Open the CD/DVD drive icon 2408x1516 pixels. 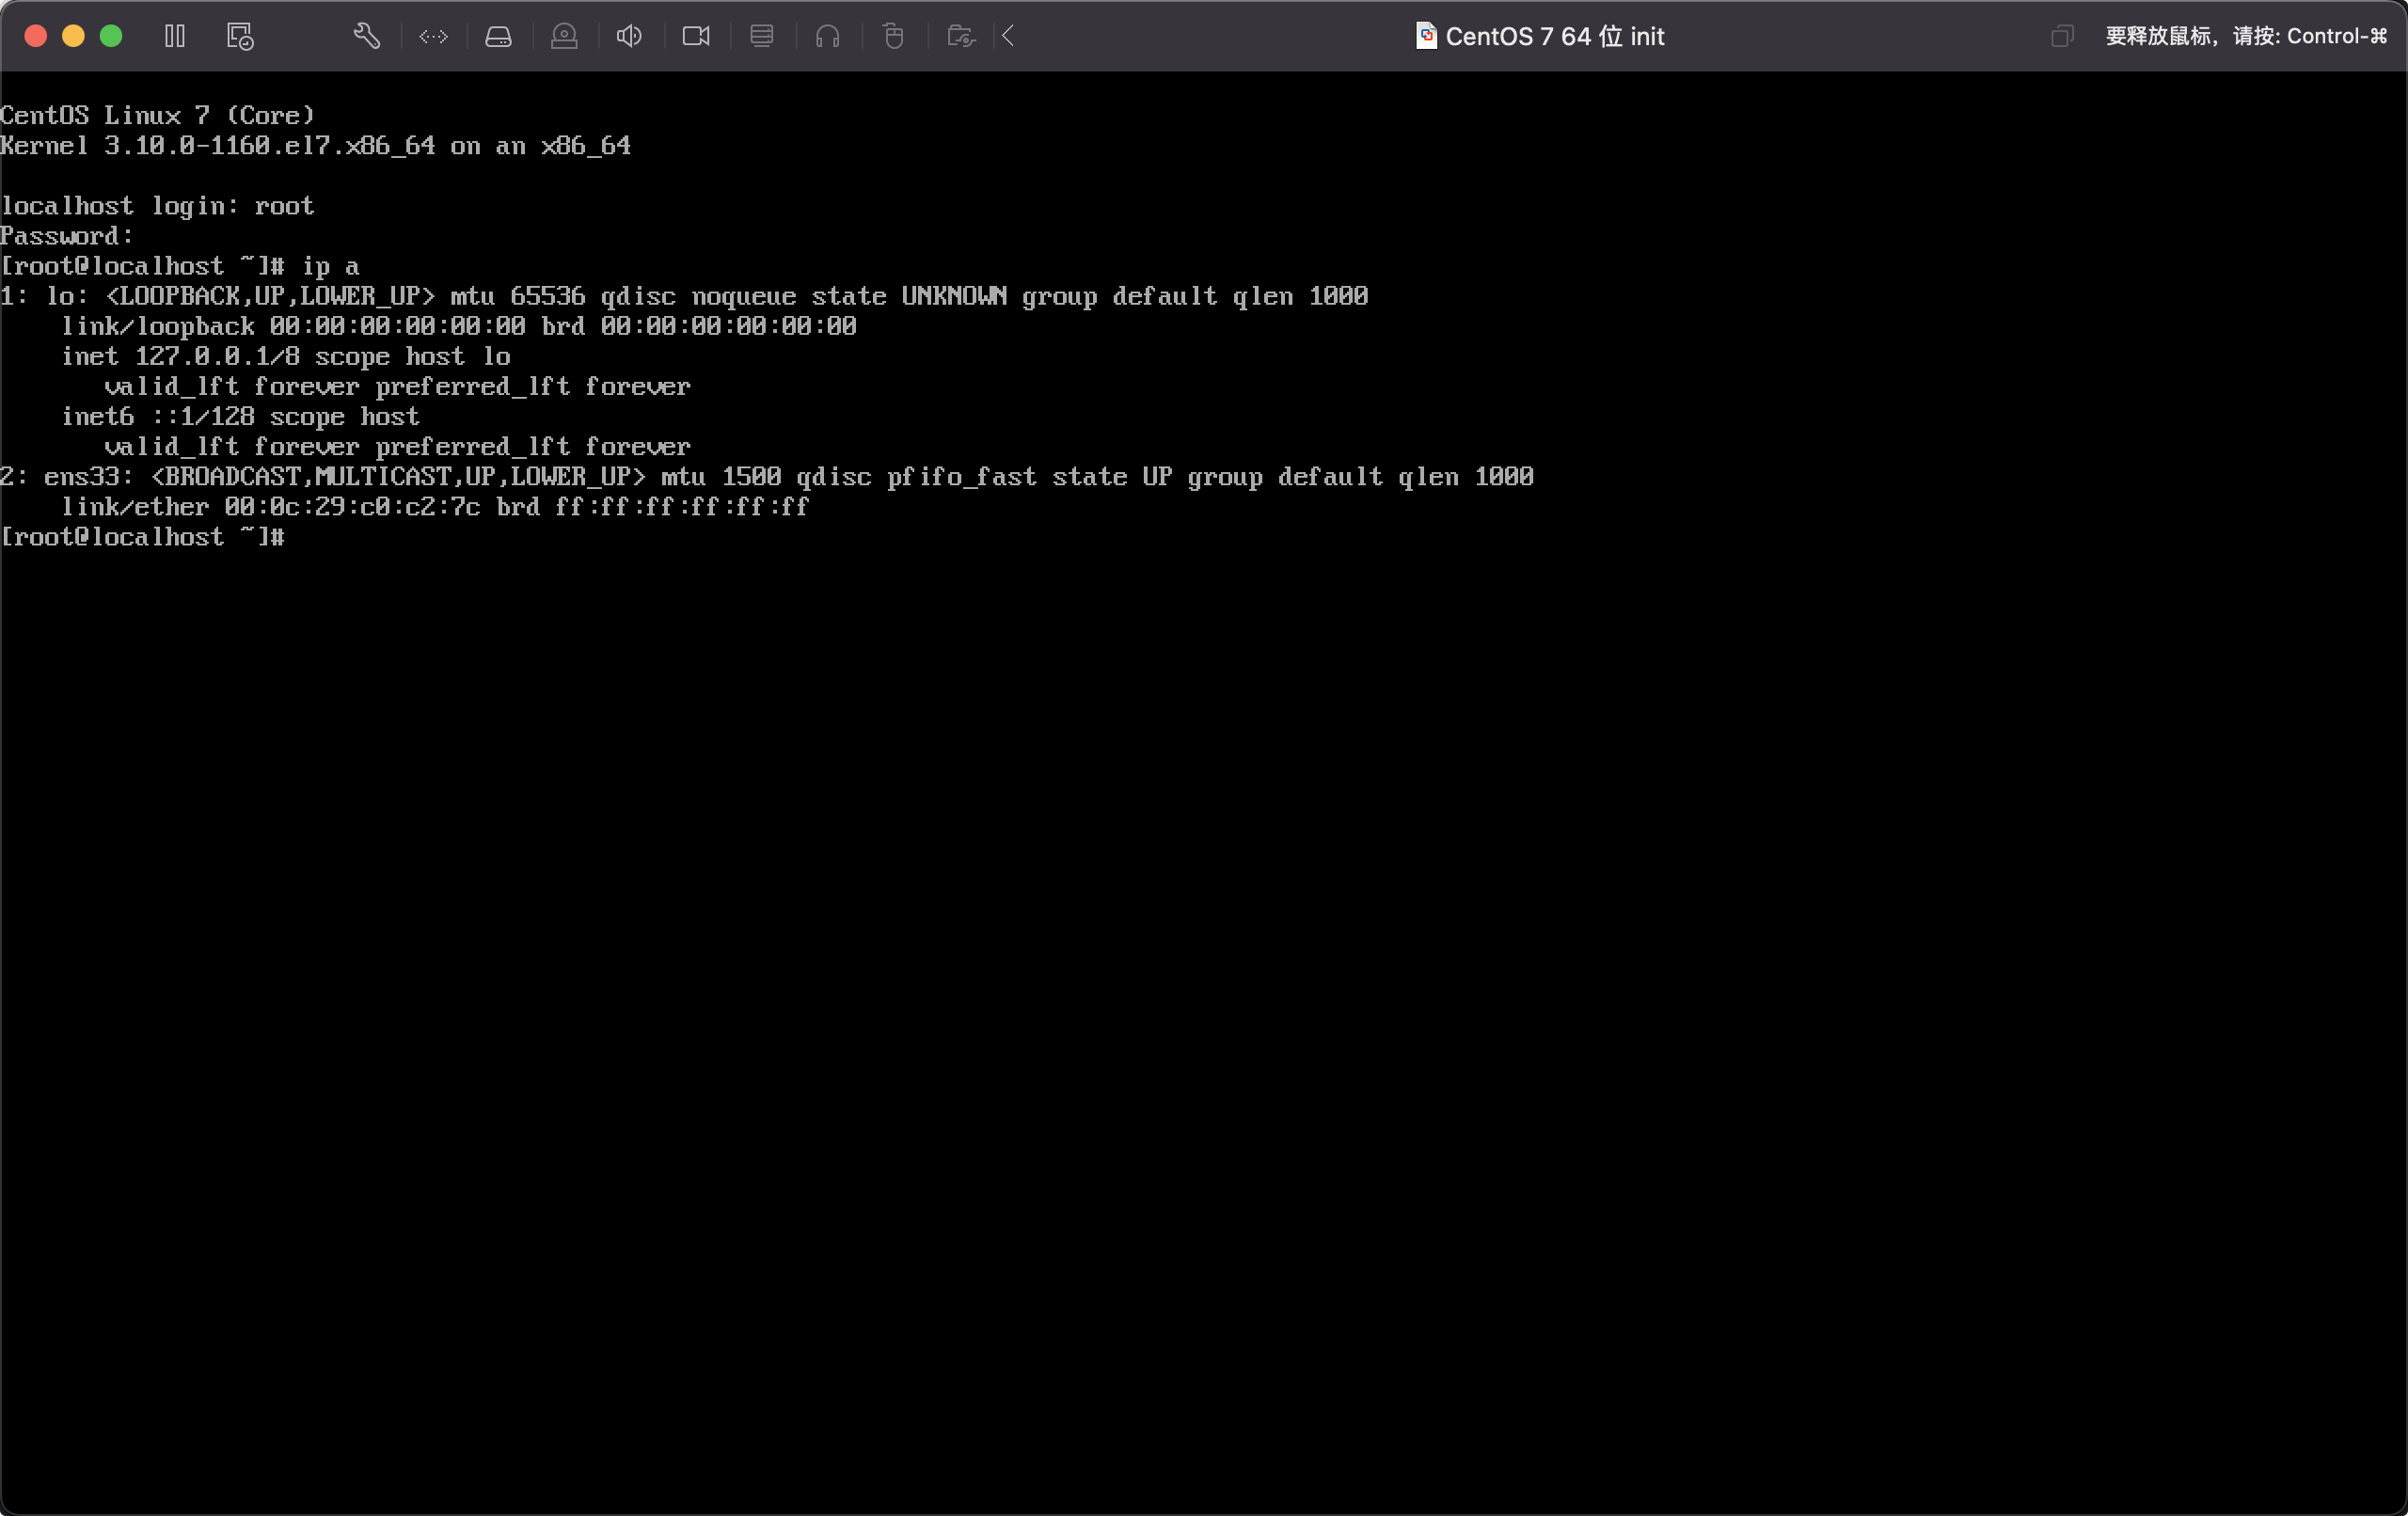click(564, 36)
